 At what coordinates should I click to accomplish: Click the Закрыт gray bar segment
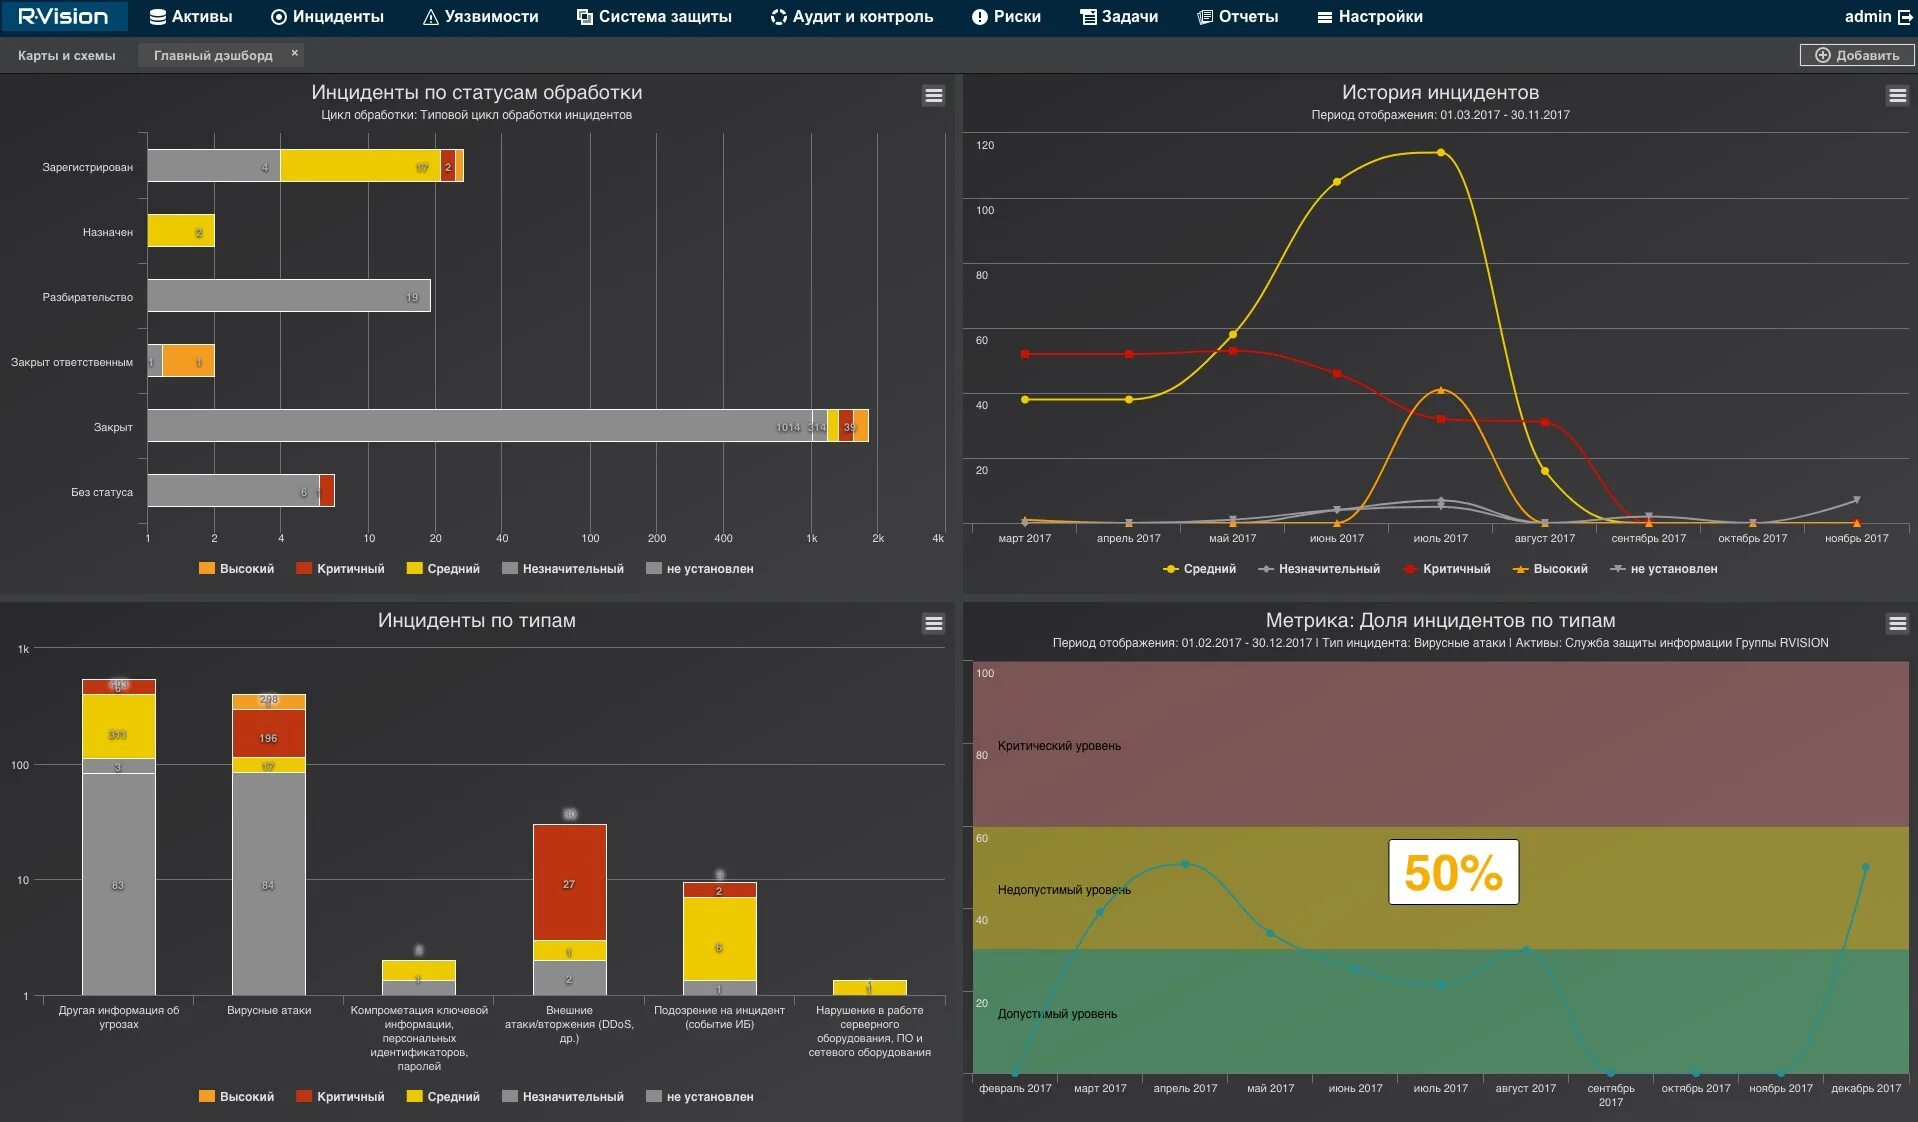(x=480, y=426)
